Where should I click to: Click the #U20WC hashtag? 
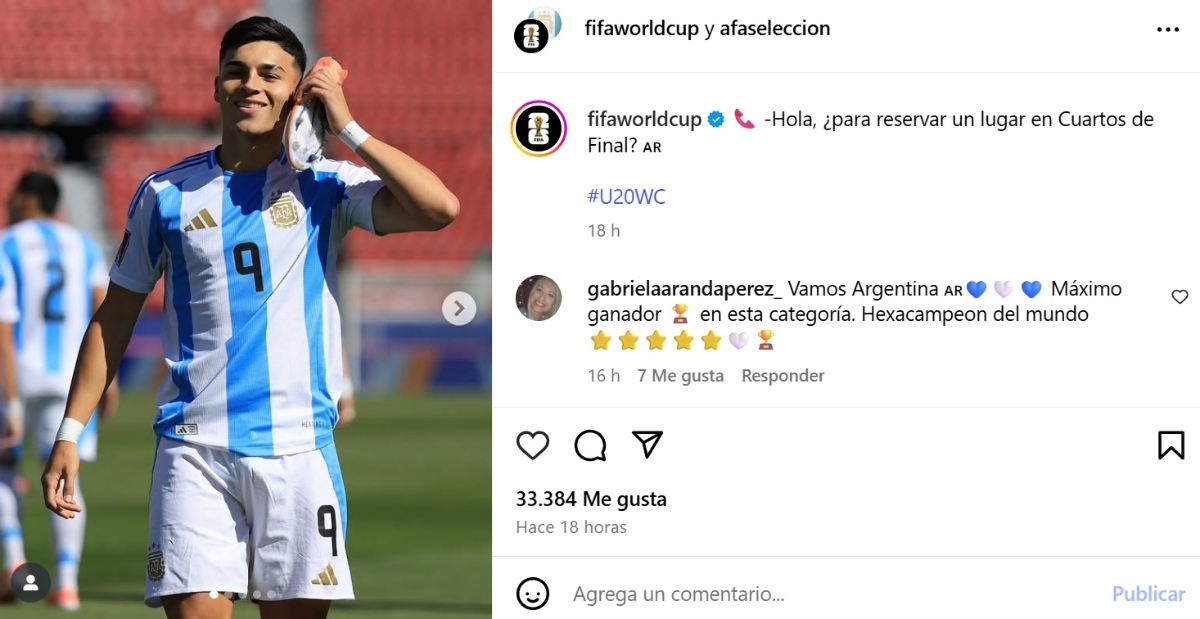click(626, 197)
